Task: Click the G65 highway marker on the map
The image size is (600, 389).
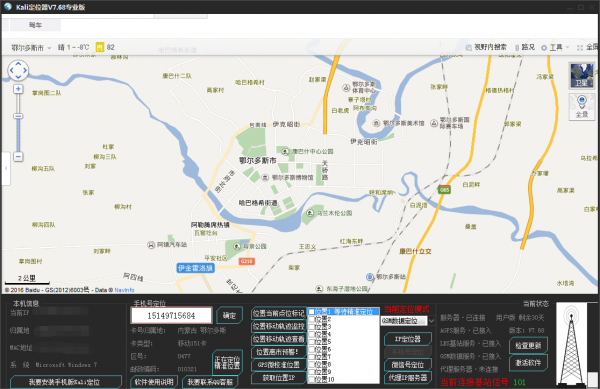Action: tap(444, 190)
